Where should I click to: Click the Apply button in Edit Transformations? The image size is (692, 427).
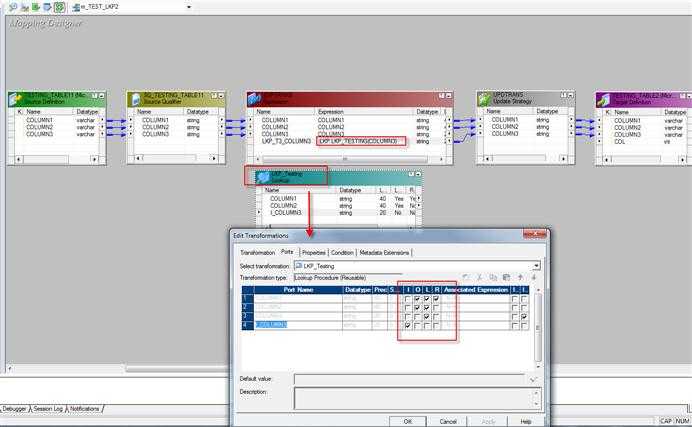coord(488,421)
